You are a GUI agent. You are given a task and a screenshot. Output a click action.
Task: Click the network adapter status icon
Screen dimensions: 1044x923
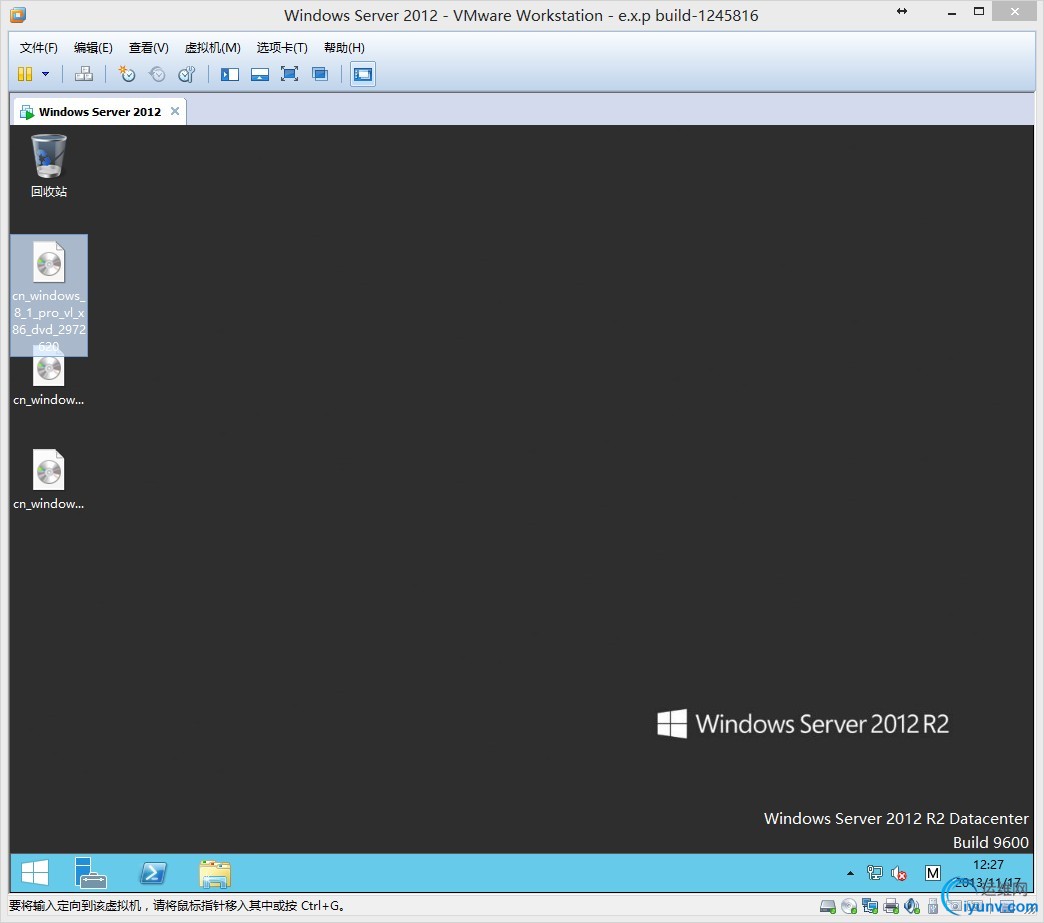(870, 906)
